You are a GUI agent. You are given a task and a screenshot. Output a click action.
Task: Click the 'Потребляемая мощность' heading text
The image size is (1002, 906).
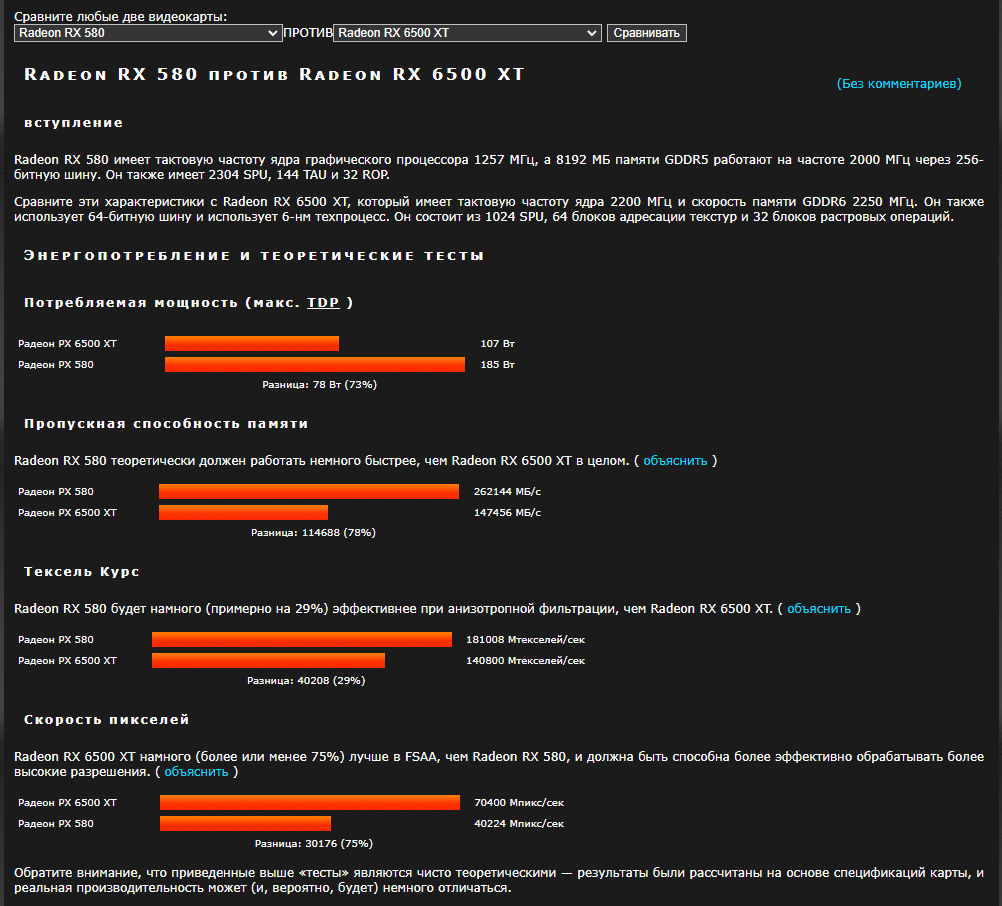point(131,303)
